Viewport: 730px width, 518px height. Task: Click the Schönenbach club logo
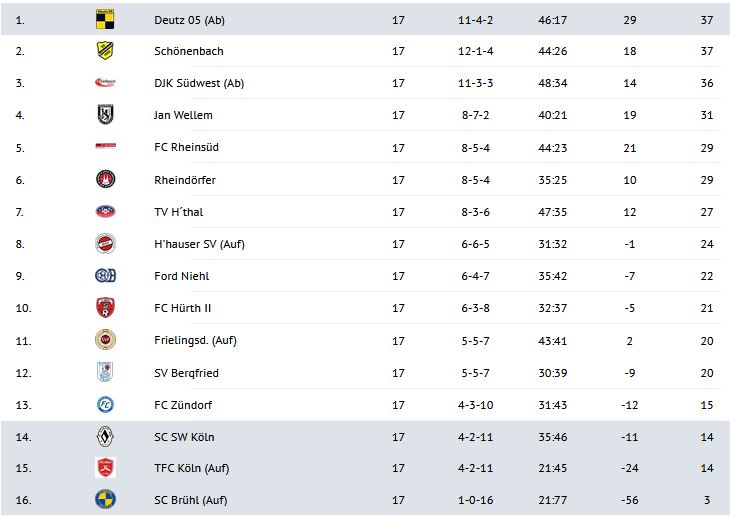pyautogui.click(x=106, y=51)
